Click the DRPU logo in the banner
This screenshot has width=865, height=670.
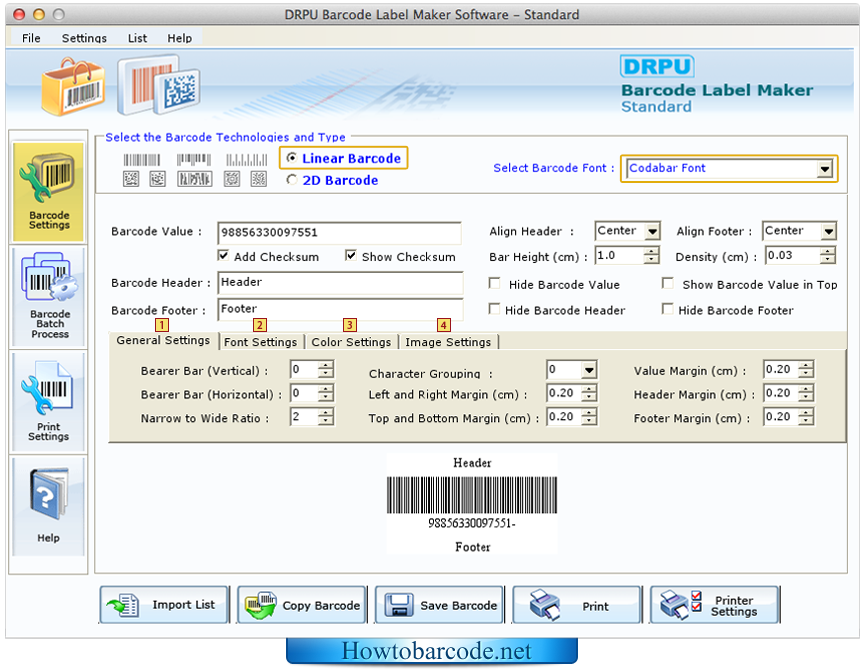click(656, 66)
